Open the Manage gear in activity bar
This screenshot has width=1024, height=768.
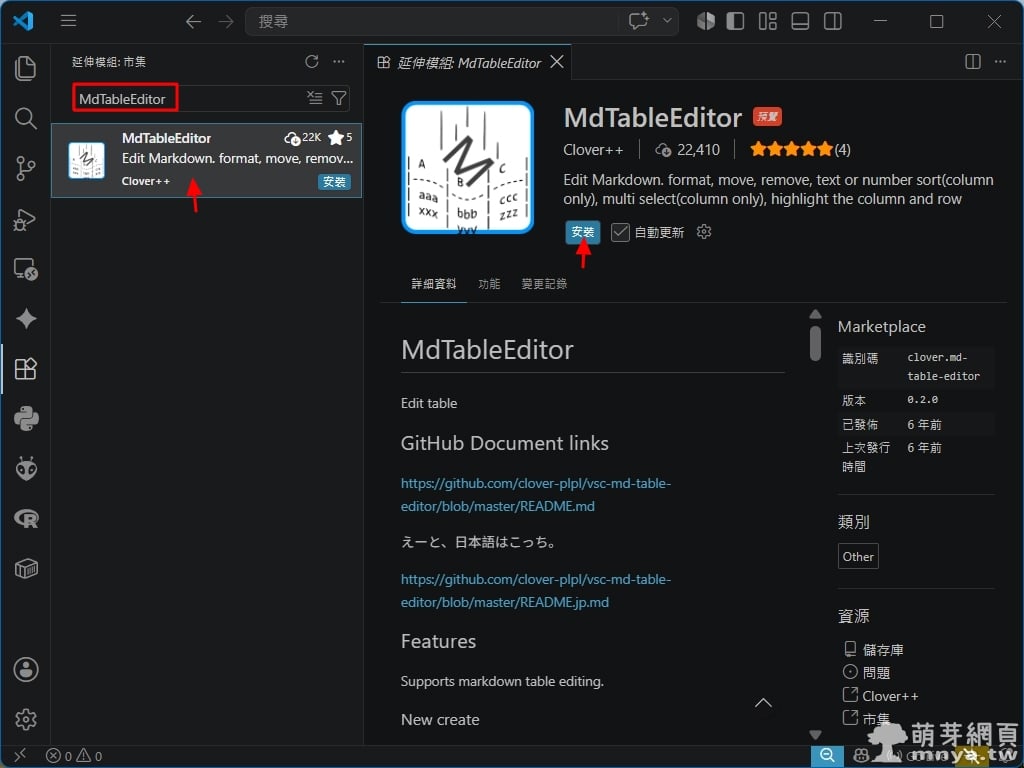(25, 720)
